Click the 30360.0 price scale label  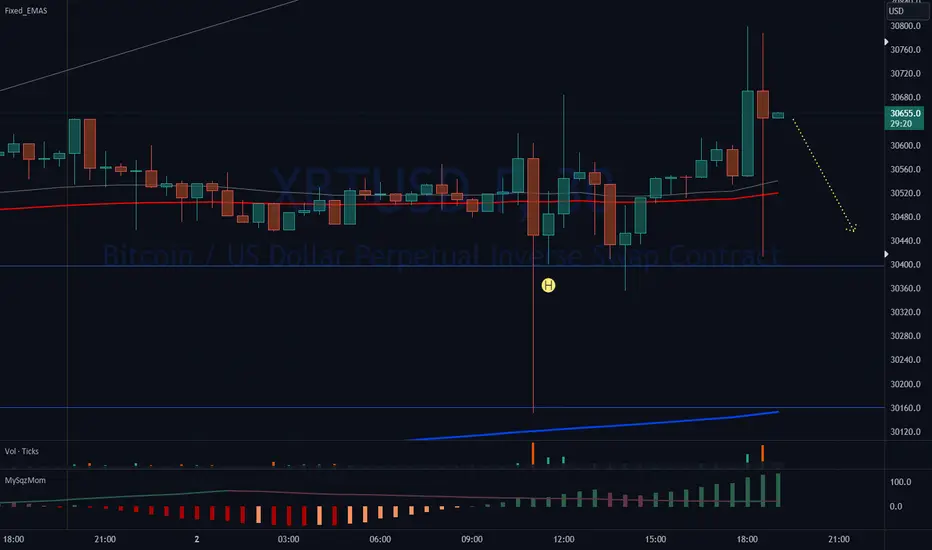pos(905,288)
